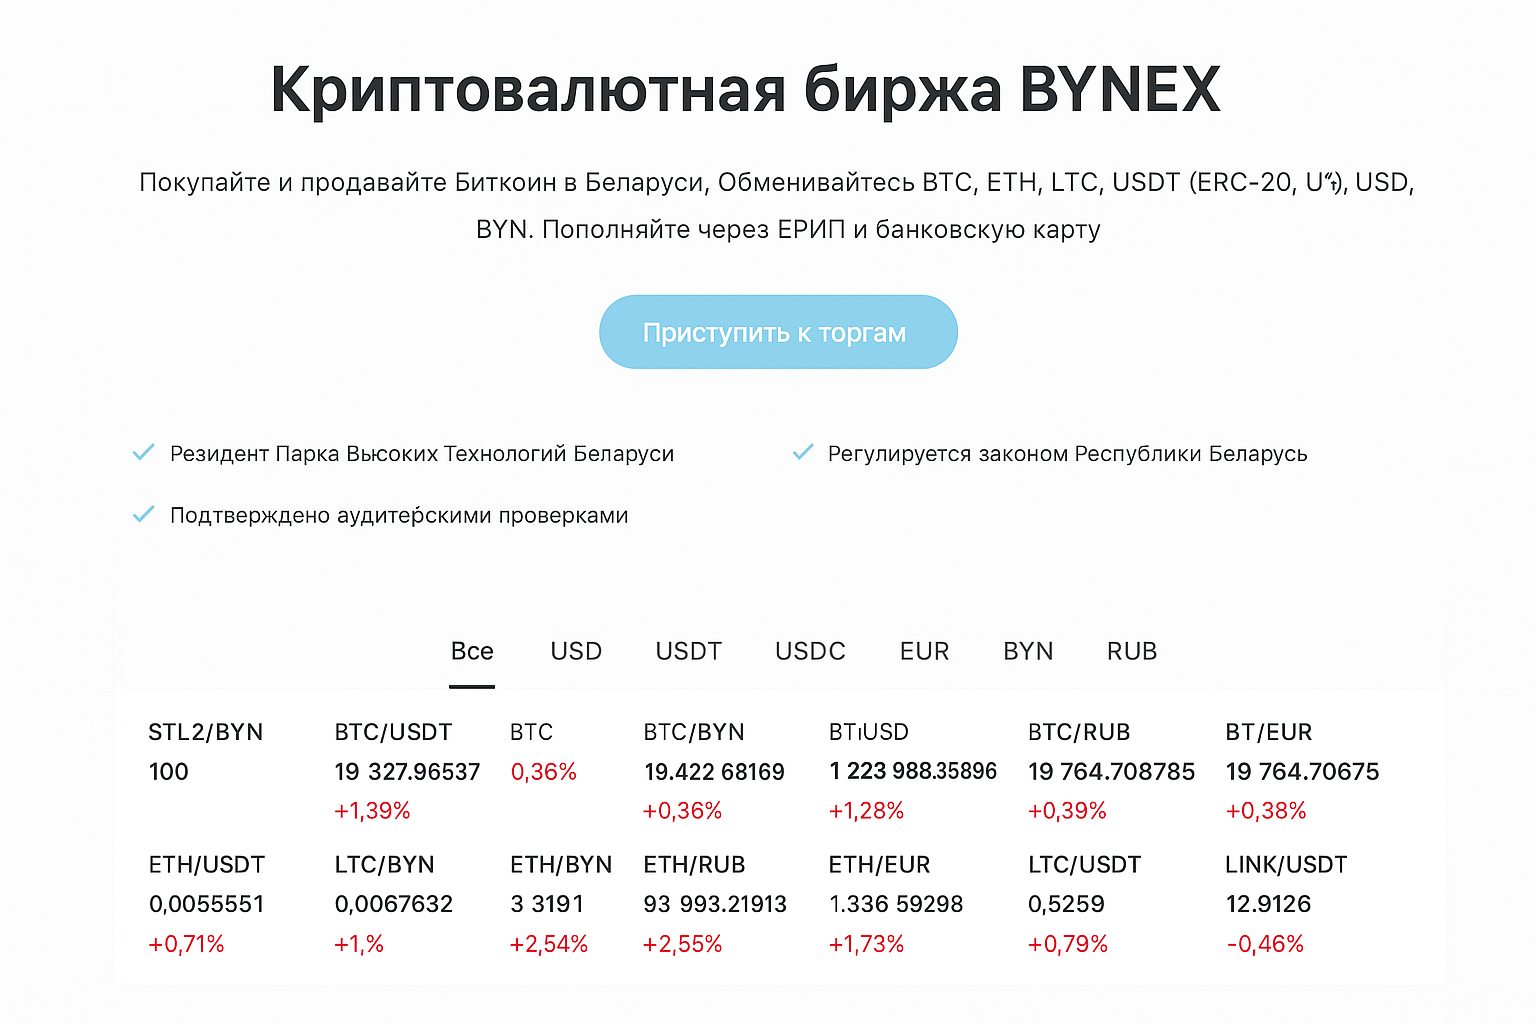Select the "Все" tab to show all pairs
The height and width of the screenshot is (1024, 1536).
click(472, 651)
